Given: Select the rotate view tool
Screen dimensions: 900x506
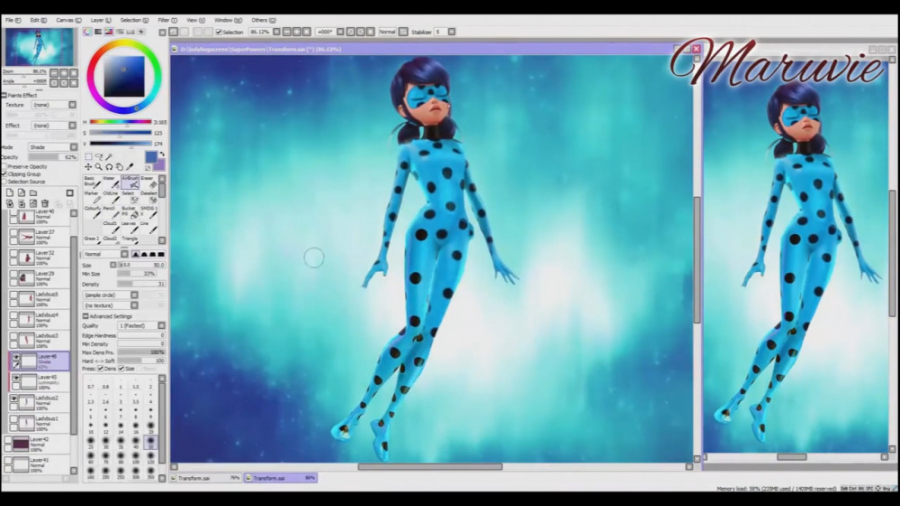Looking at the screenshot, I should point(109,167).
